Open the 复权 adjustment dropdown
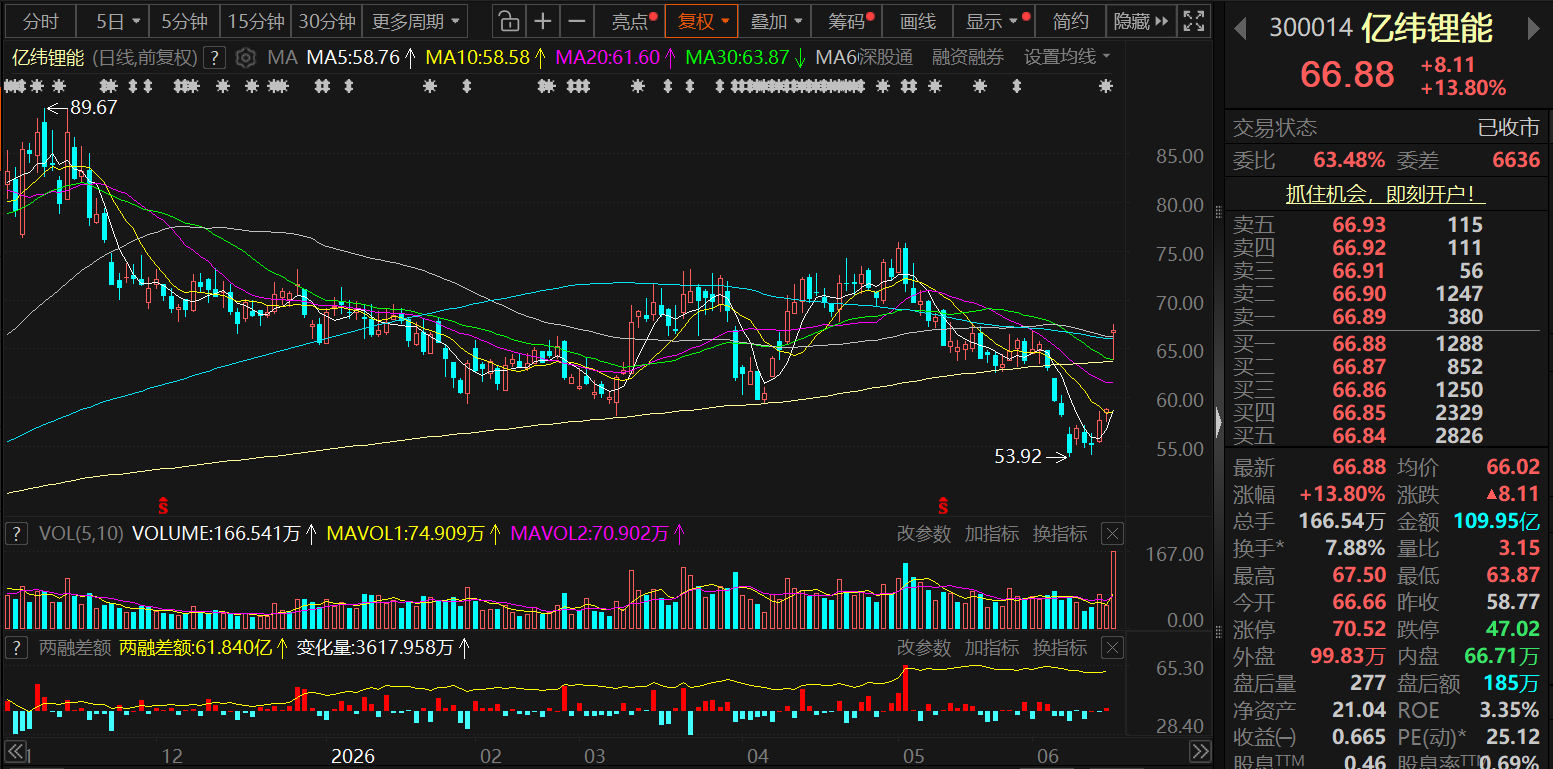 (x=704, y=21)
